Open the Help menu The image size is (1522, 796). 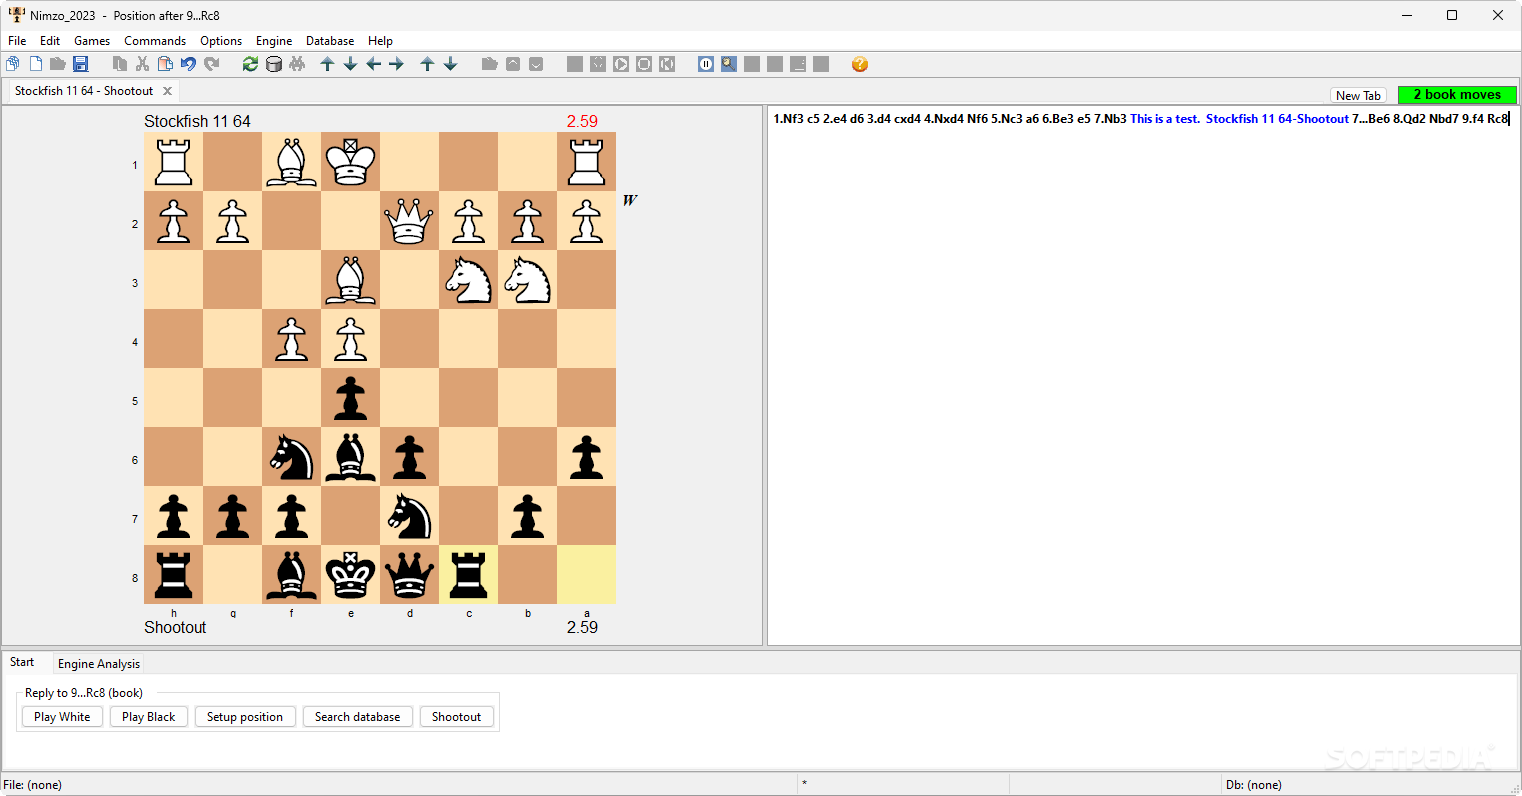[x=380, y=41]
